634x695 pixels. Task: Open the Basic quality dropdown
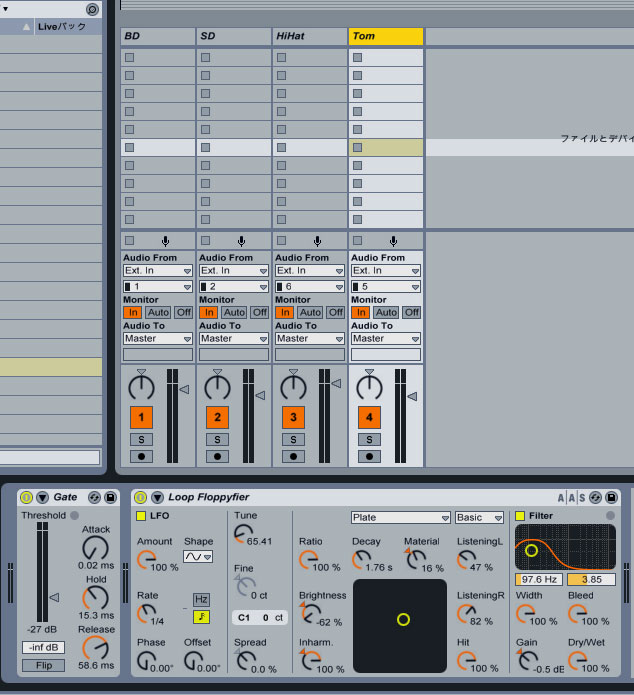[x=479, y=518]
